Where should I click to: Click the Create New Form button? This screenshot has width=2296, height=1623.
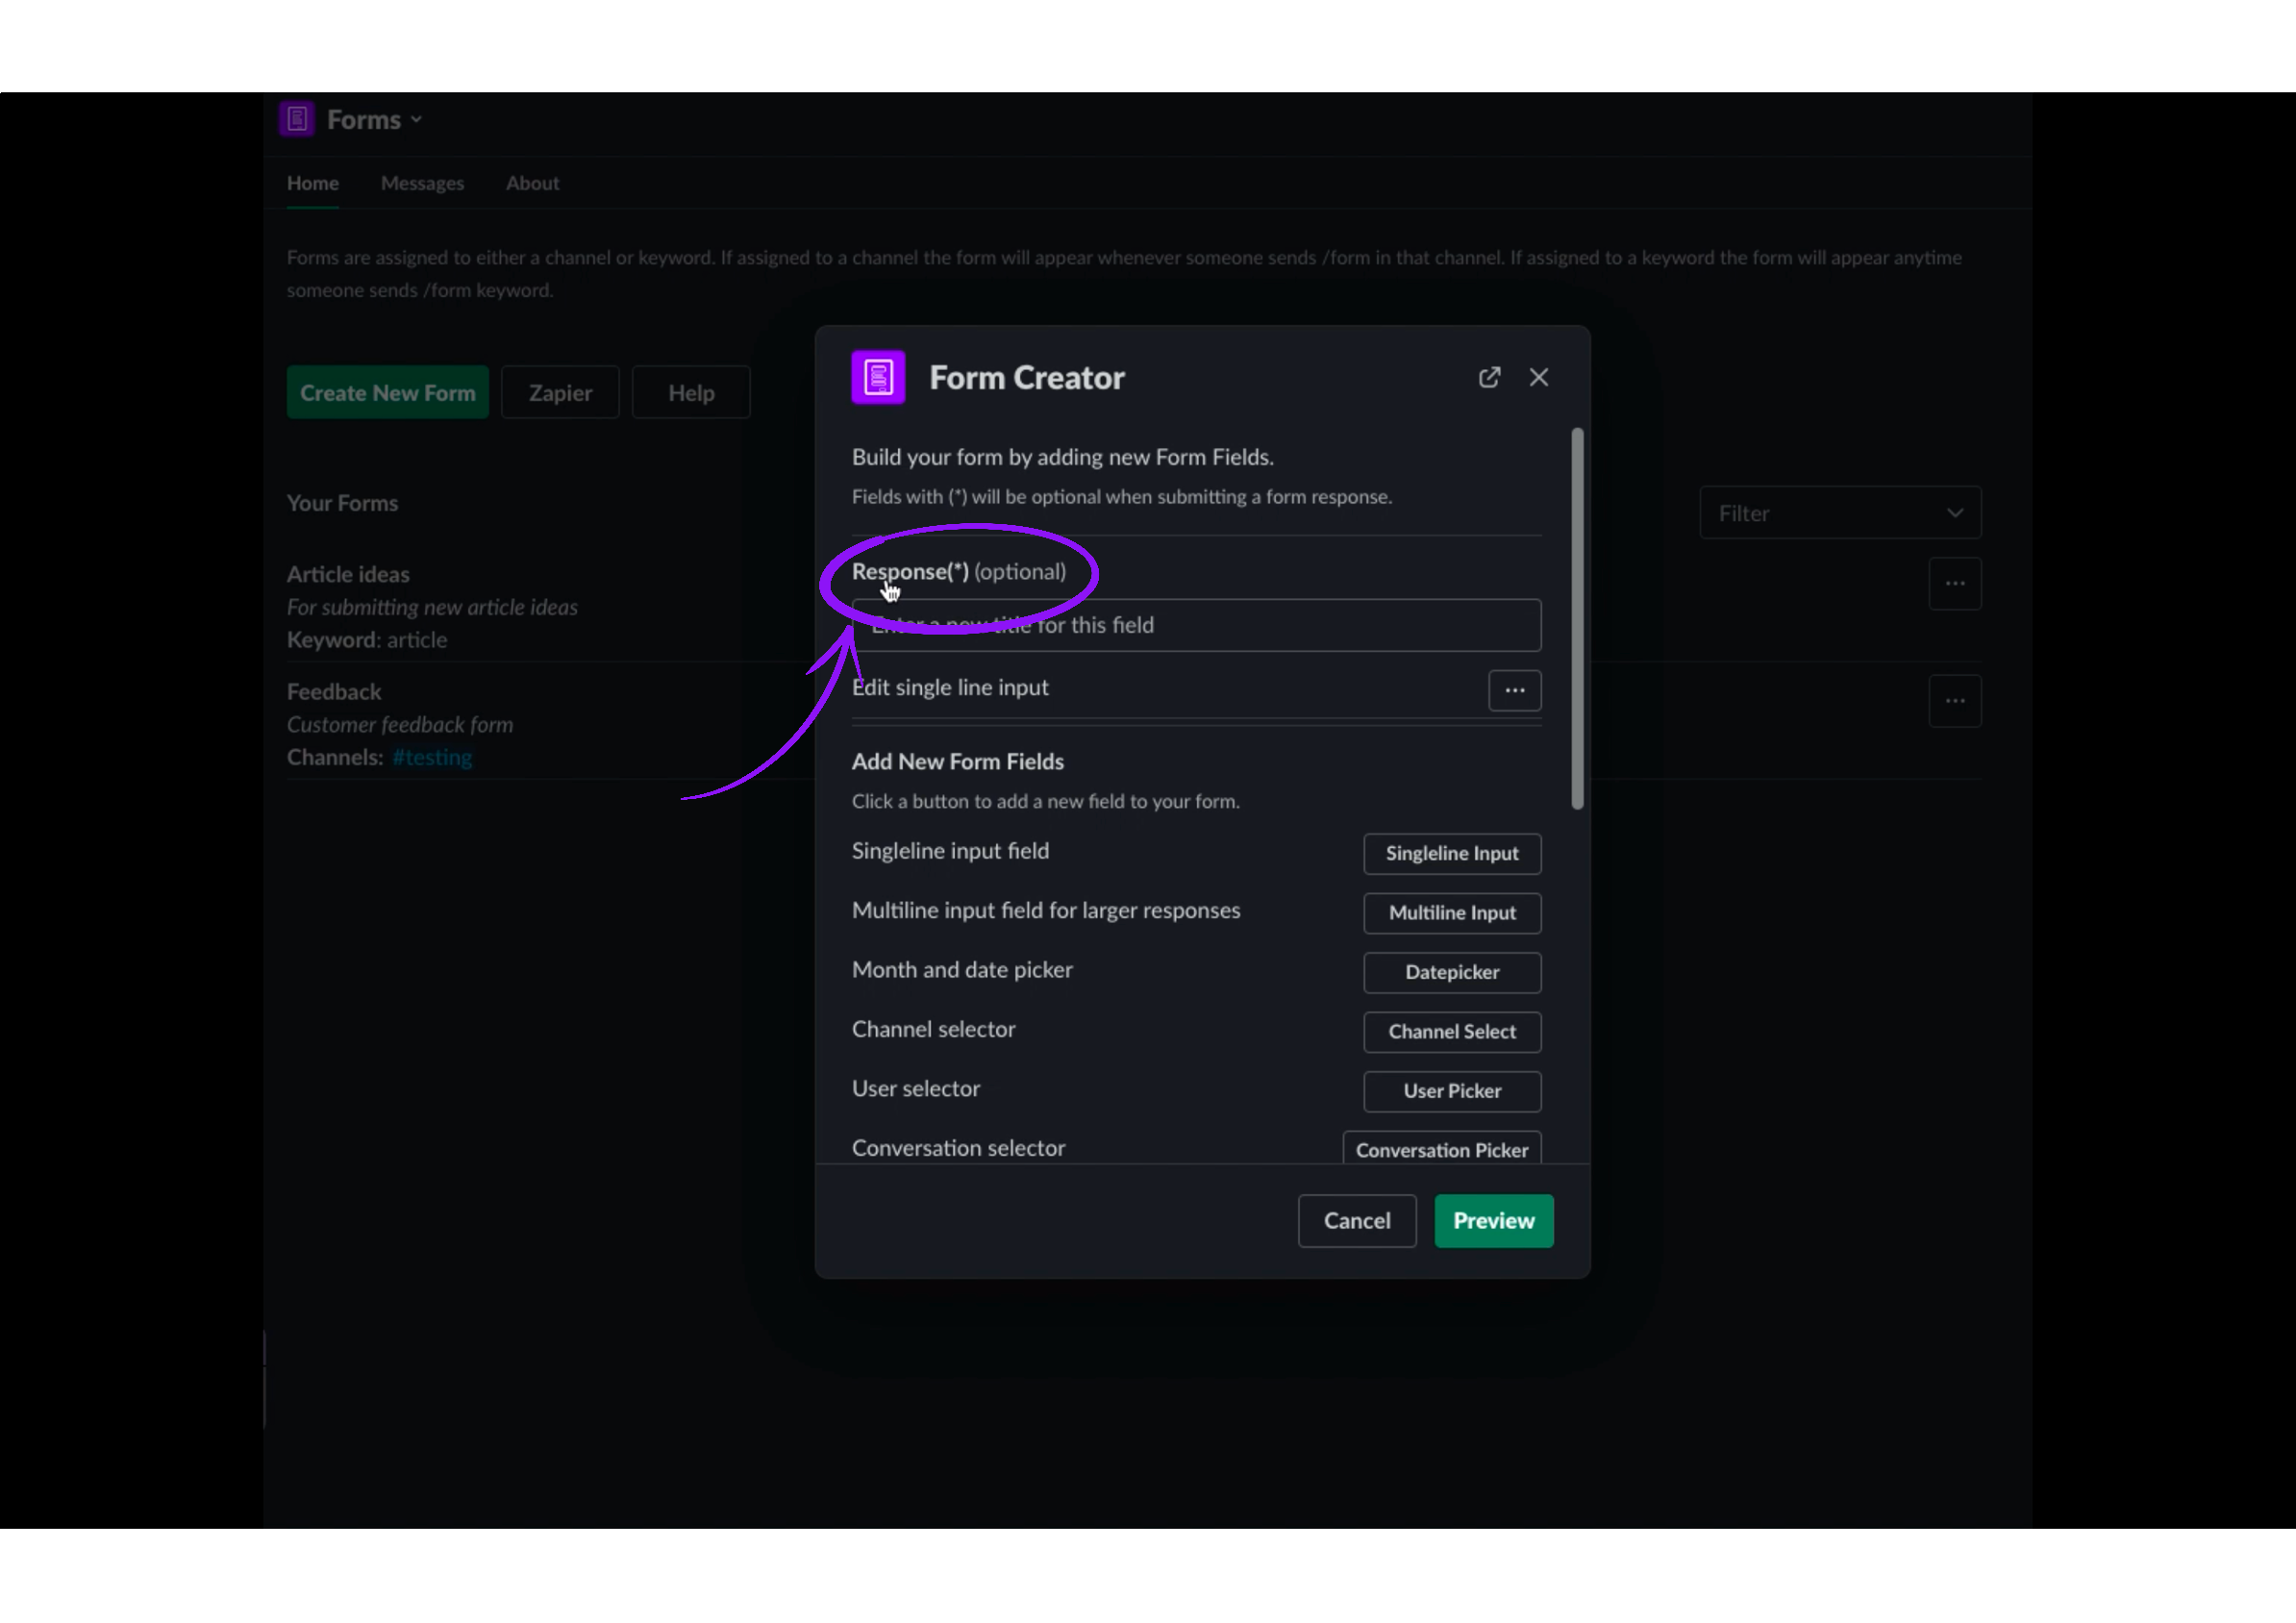[x=387, y=392]
